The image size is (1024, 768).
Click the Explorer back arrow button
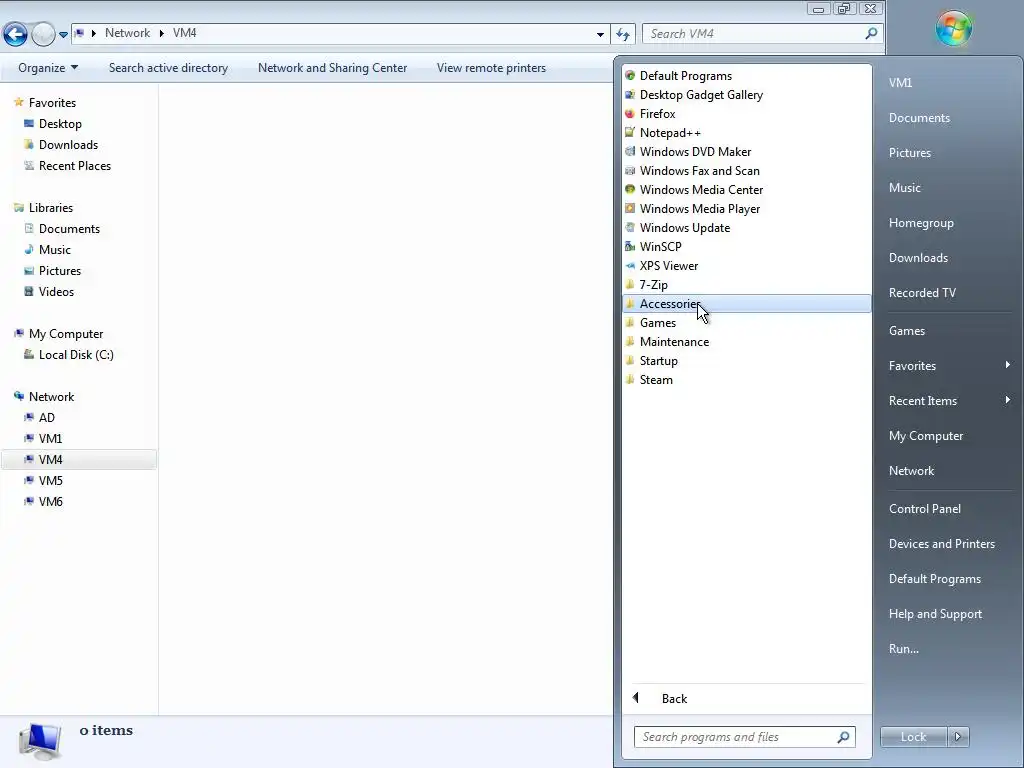point(15,34)
